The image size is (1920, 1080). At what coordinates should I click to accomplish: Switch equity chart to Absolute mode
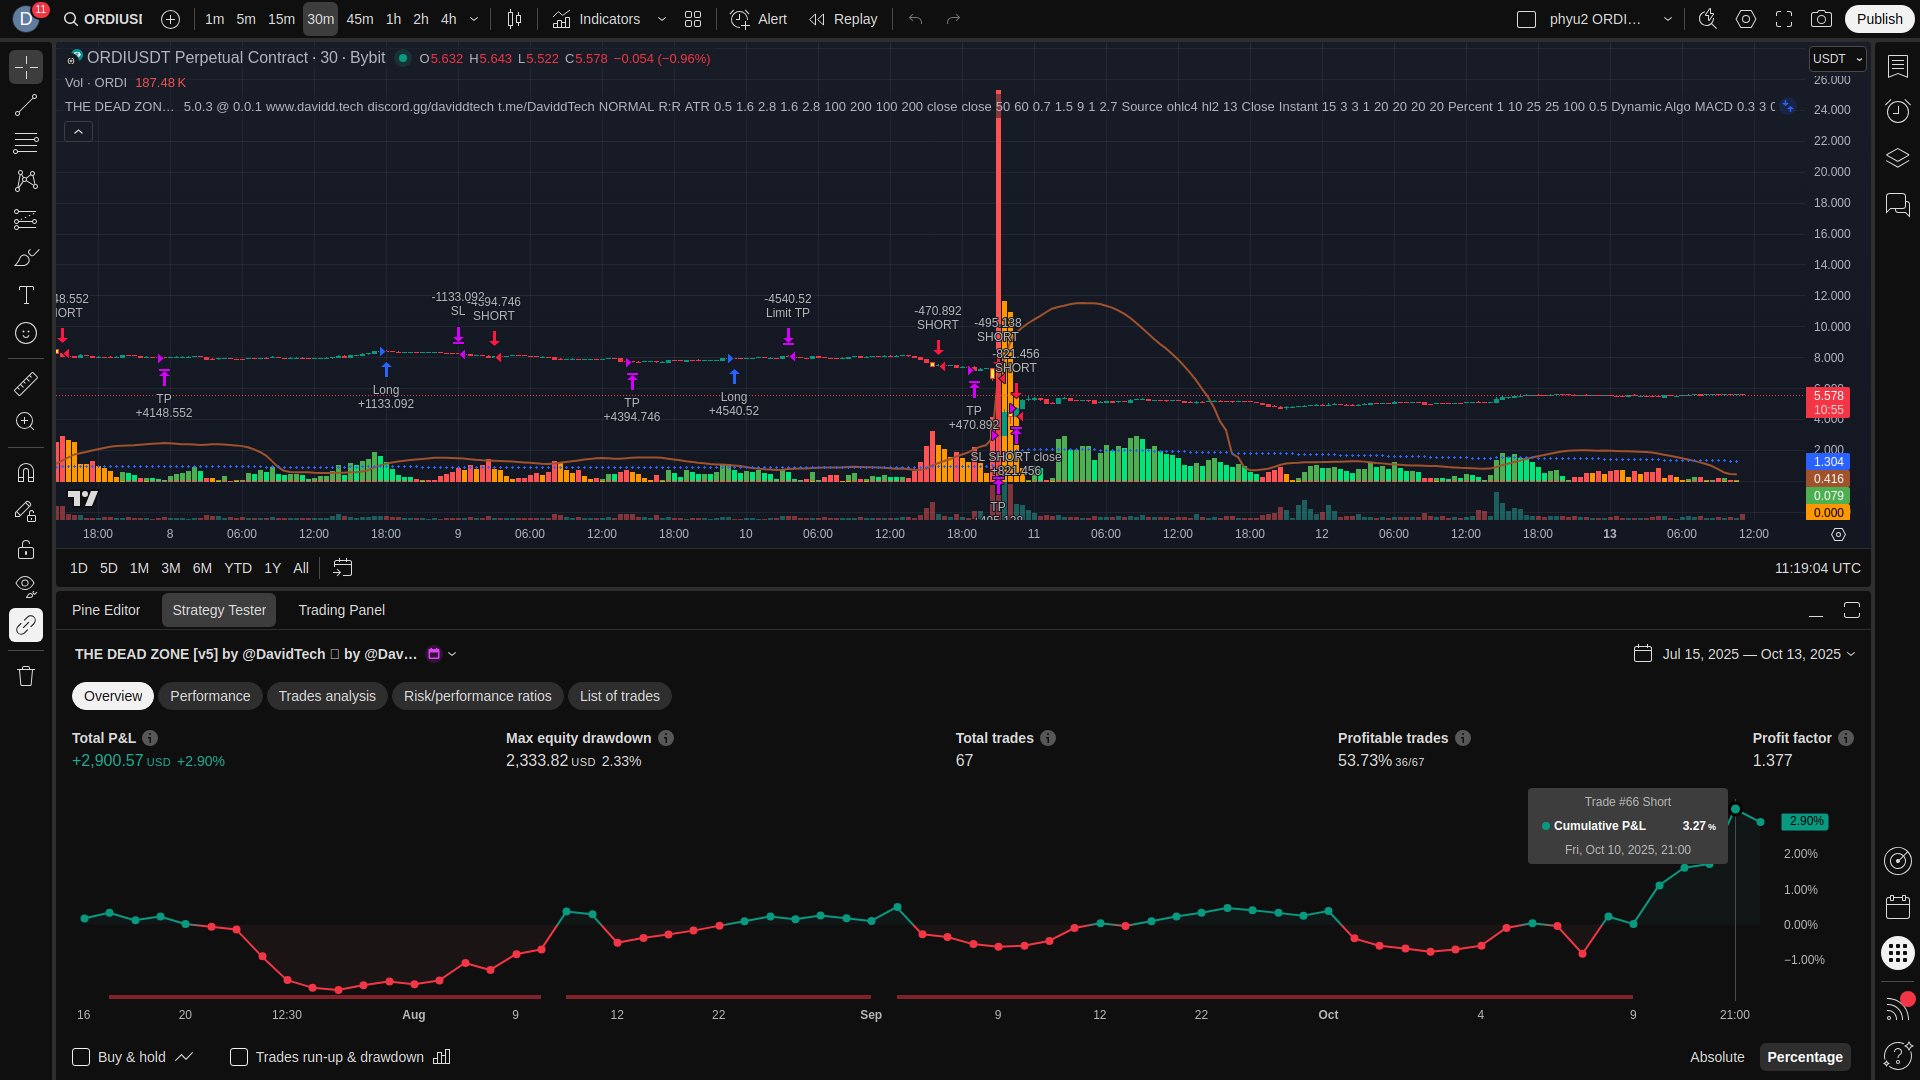click(1716, 1057)
